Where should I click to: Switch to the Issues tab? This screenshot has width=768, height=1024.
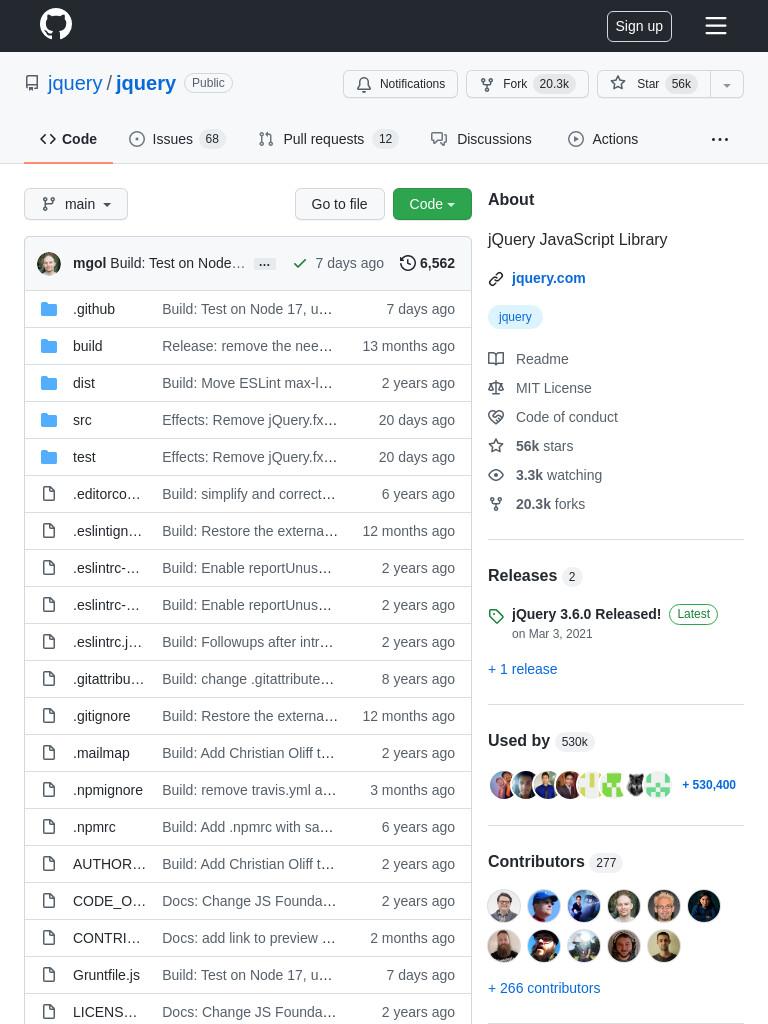(x=176, y=139)
